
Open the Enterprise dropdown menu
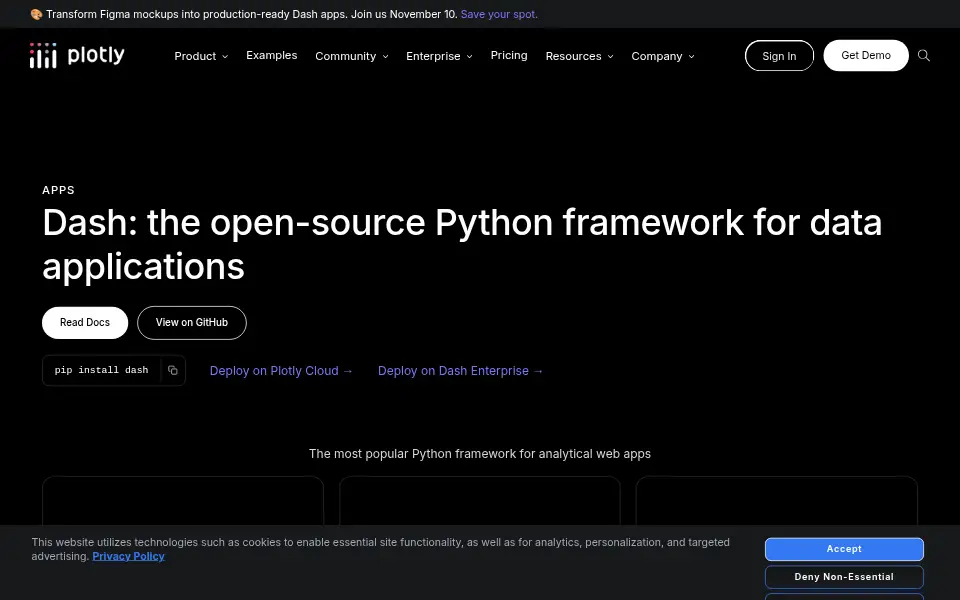pyautogui.click(x=439, y=56)
